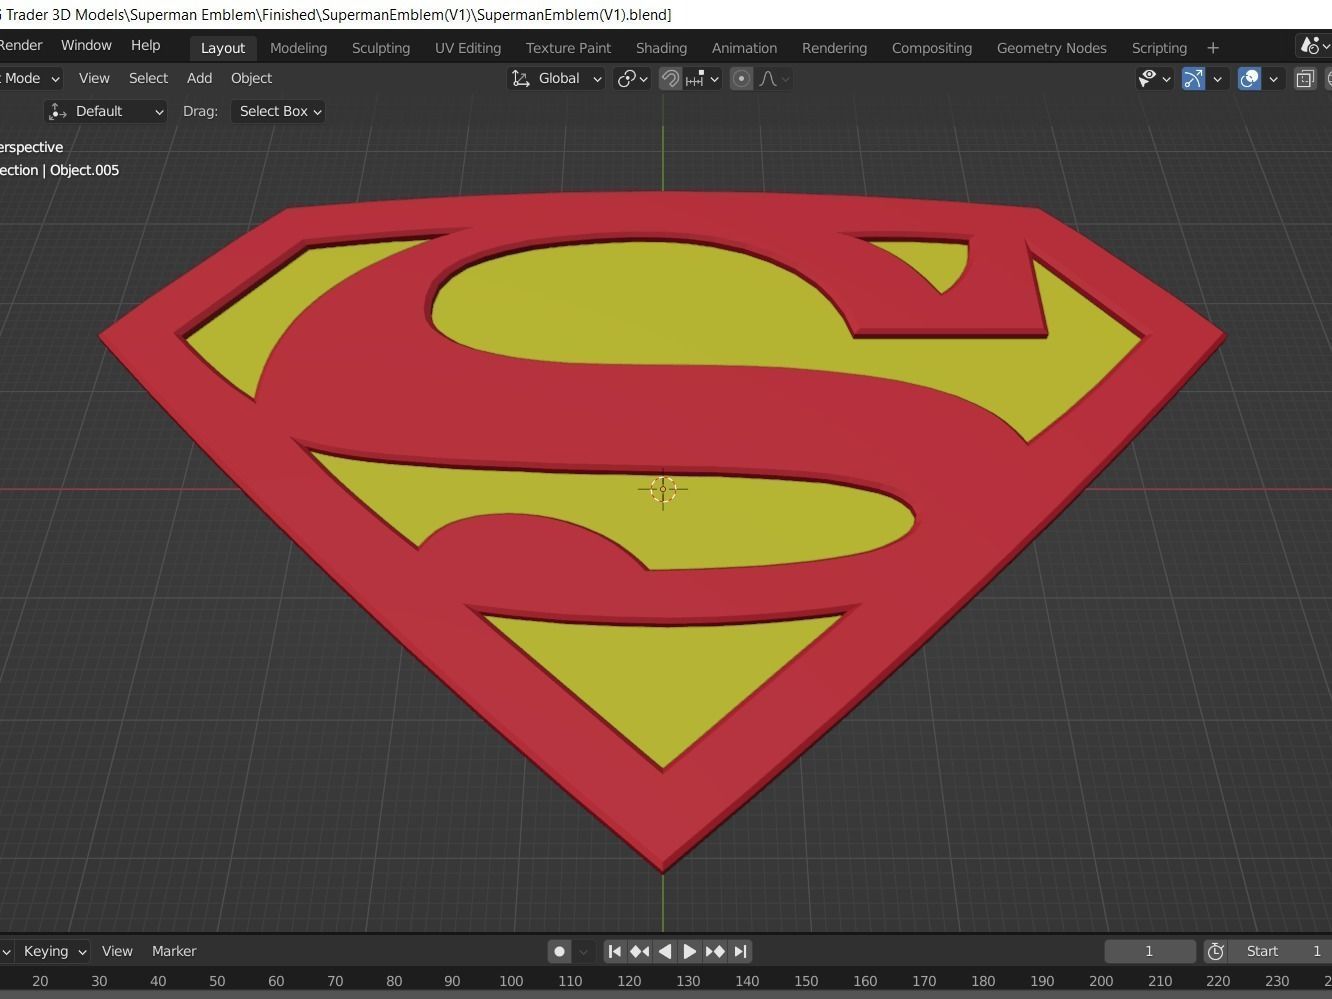This screenshot has height=999, width=1332.
Task: Play the animation forward
Action: pos(690,951)
